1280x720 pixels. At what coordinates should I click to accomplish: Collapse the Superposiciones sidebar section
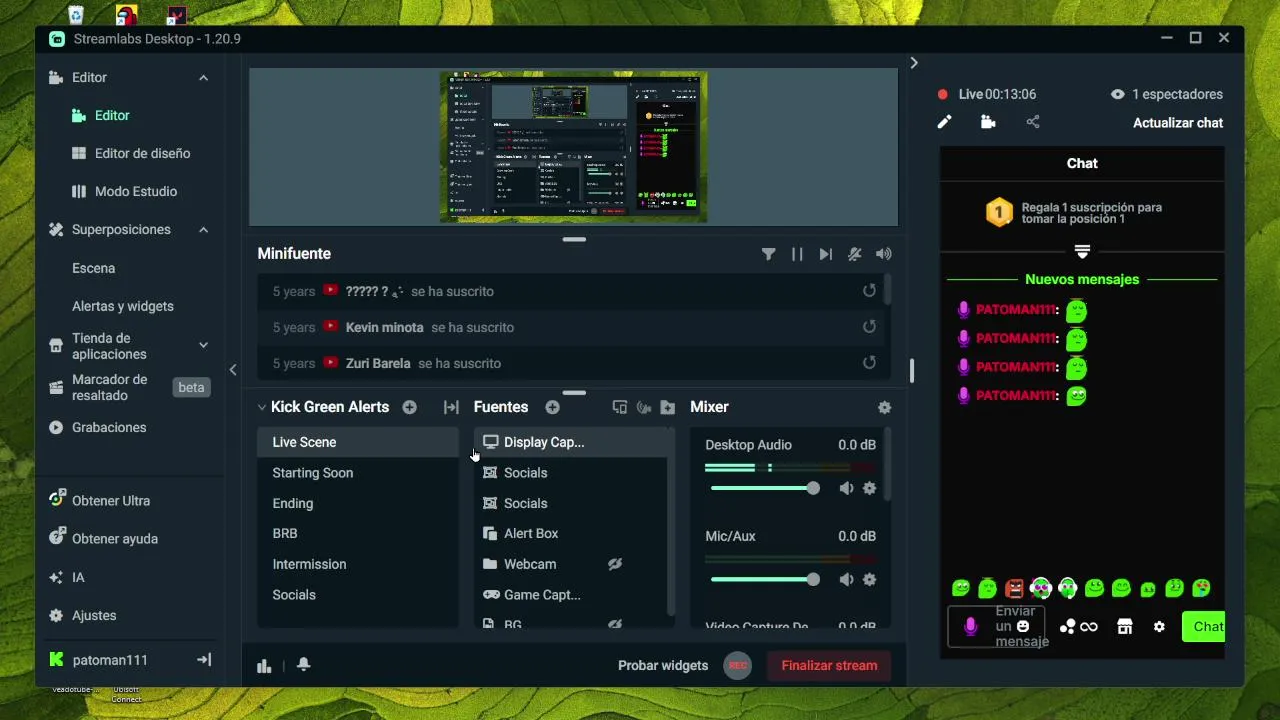click(x=203, y=230)
